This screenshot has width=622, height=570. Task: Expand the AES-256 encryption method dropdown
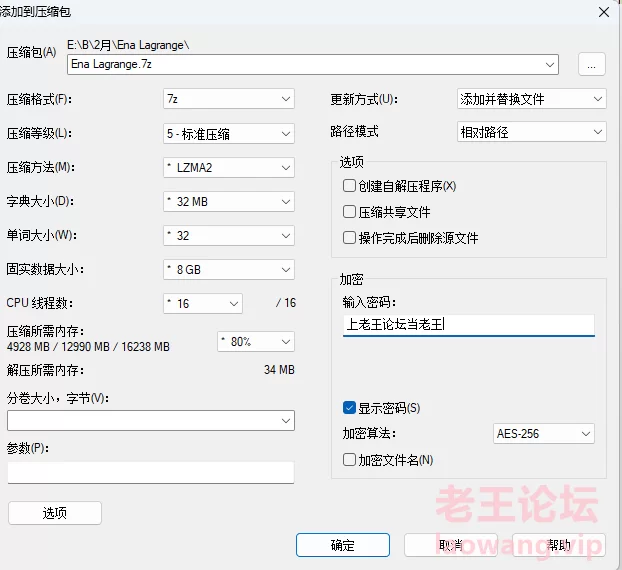tap(544, 434)
